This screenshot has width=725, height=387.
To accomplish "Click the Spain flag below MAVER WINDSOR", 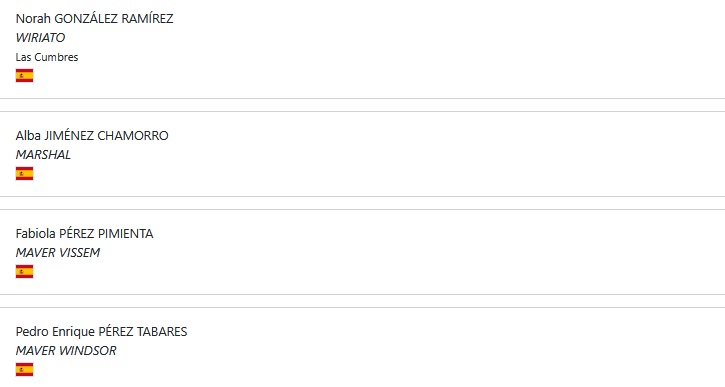I will 25,369.
